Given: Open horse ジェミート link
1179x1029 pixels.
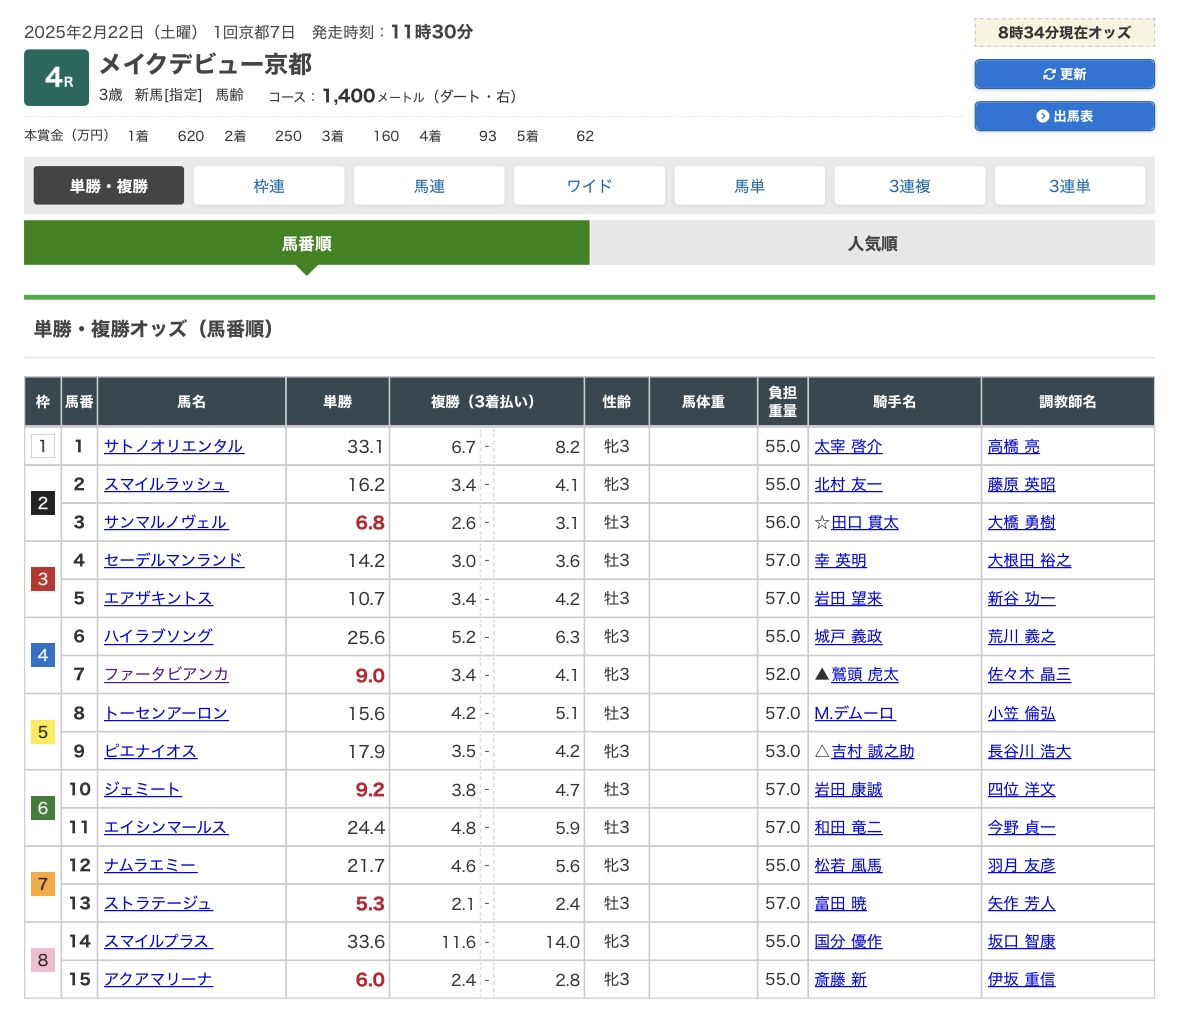Looking at the screenshot, I should pyautogui.click(x=143, y=790).
